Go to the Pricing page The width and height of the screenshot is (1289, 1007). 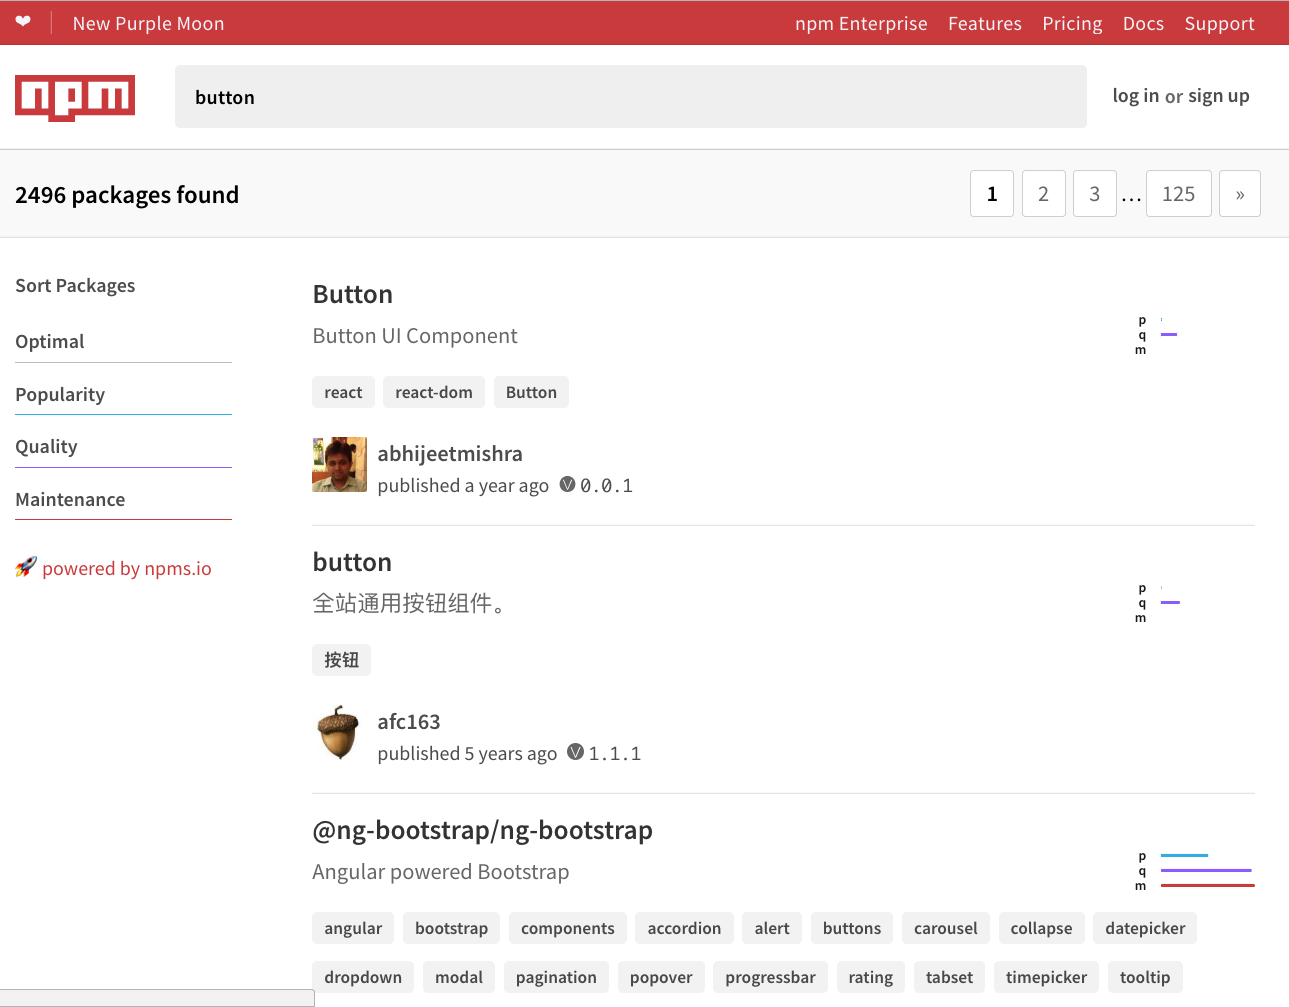tap(1072, 23)
